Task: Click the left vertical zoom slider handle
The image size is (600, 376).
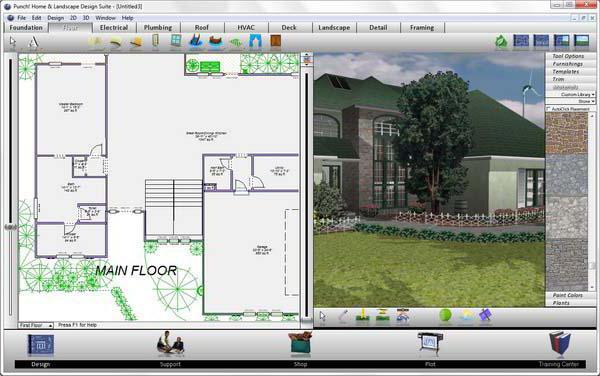Action: coord(10,227)
